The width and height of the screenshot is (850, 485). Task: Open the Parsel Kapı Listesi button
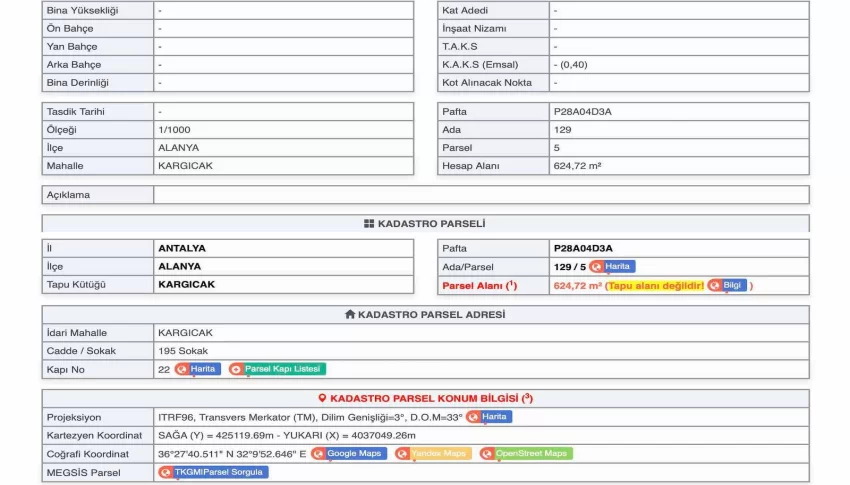[277, 369]
